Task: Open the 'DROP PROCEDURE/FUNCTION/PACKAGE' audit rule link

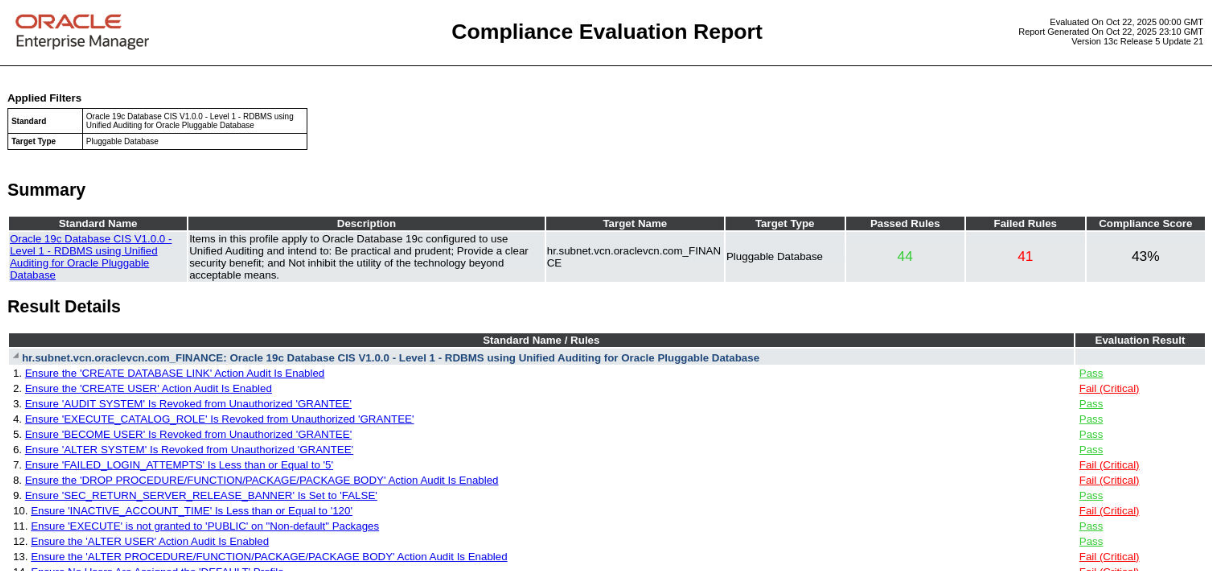Action: click(x=261, y=480)
